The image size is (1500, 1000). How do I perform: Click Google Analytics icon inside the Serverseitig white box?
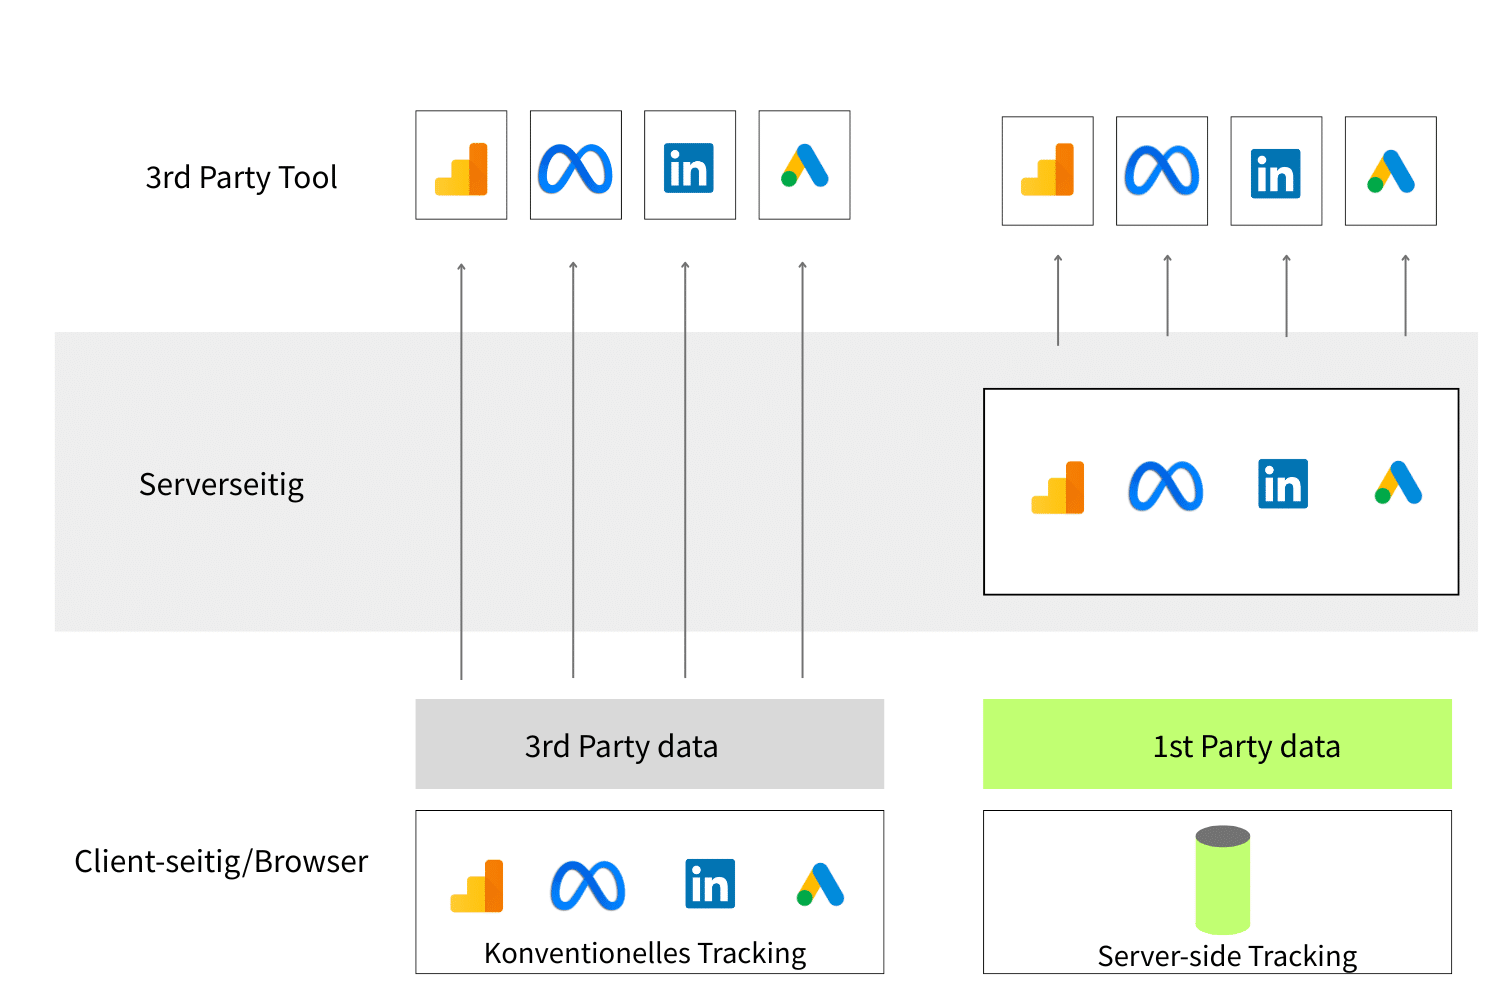[1058, 488]
